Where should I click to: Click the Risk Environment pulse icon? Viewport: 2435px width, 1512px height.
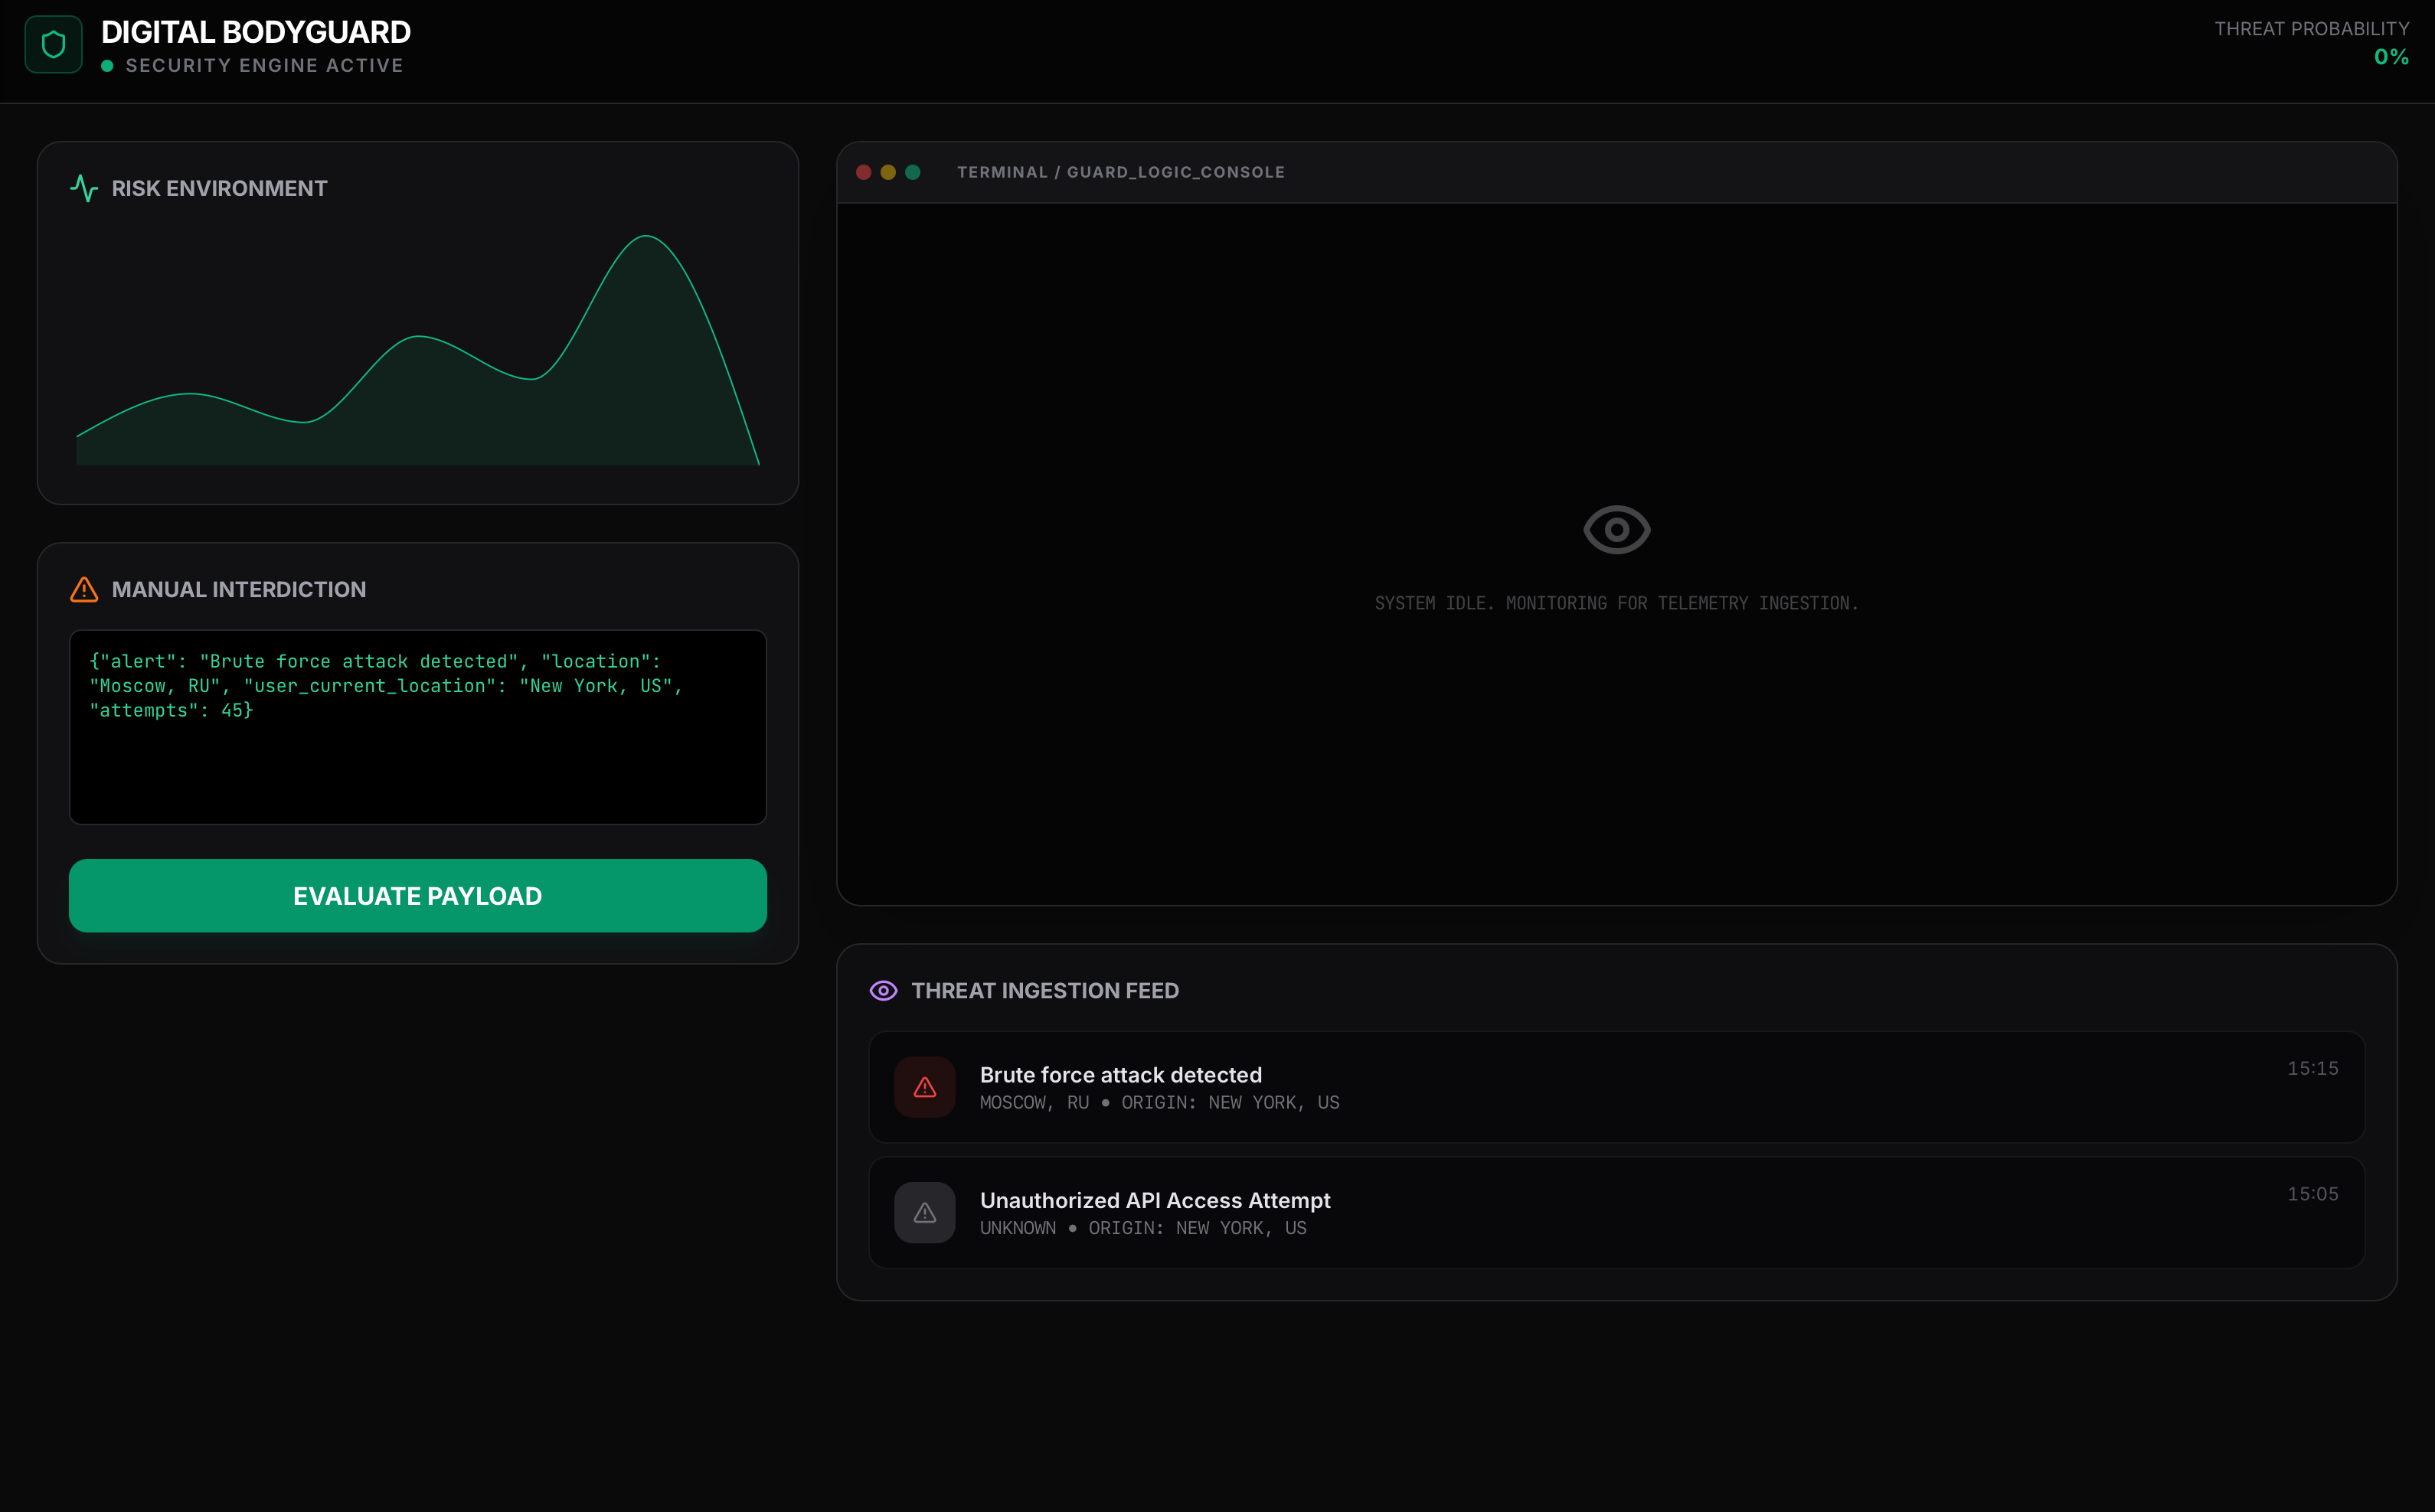pyautogui.click(x=84, y=188)
